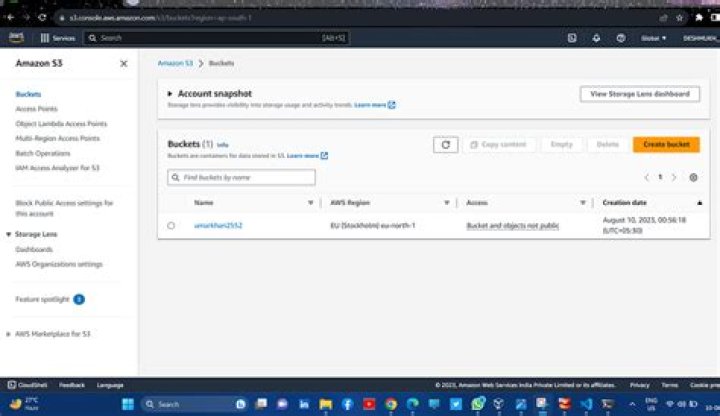
Task: Open IAM Access Analyzer for S3
Action: click(57, 168)
